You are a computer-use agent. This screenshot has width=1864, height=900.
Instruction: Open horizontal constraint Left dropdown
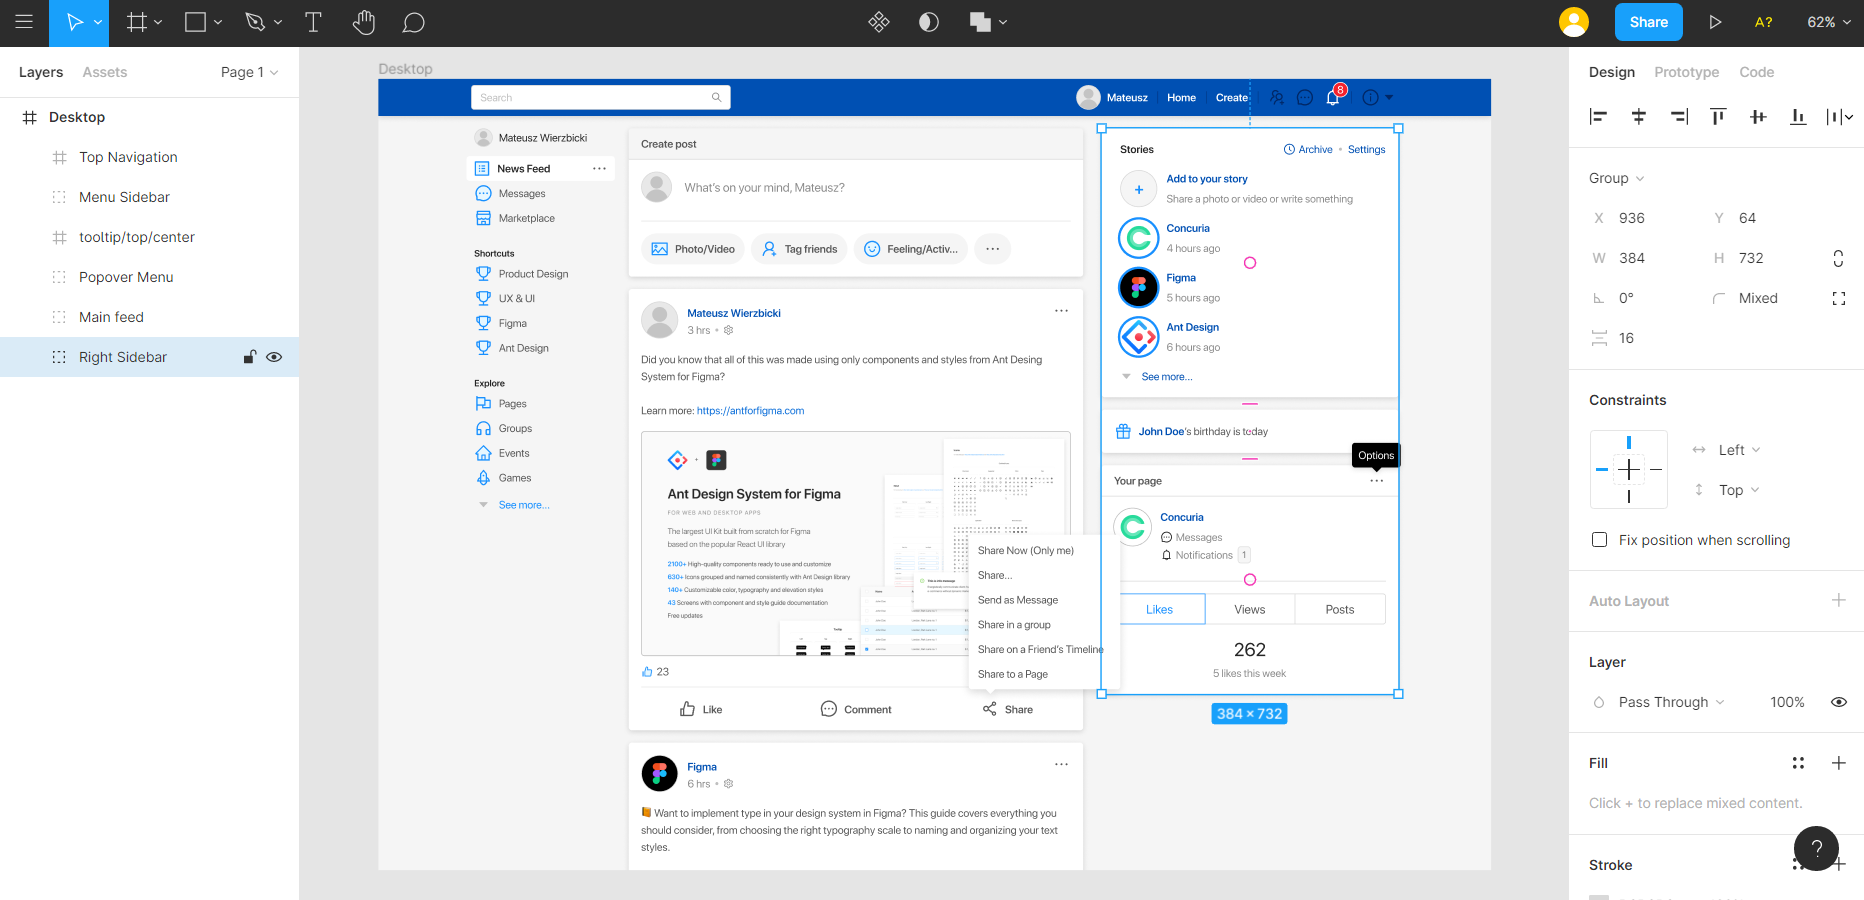(x=1739, y=450)
